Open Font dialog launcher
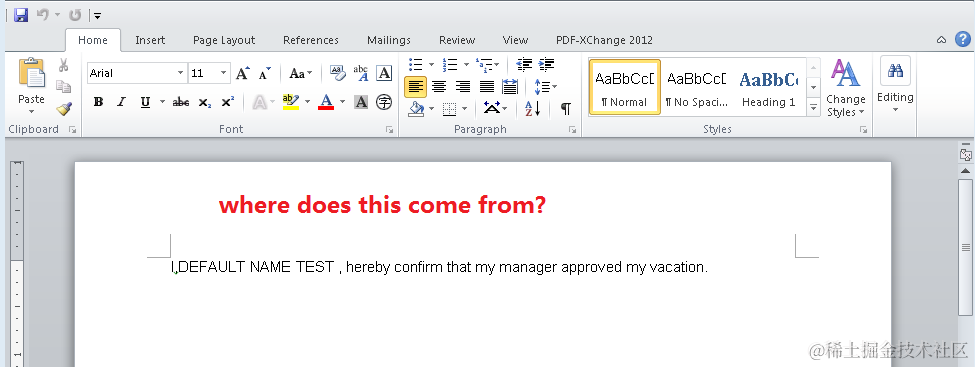This screenshot has height=367, width=975. point(389,129)
